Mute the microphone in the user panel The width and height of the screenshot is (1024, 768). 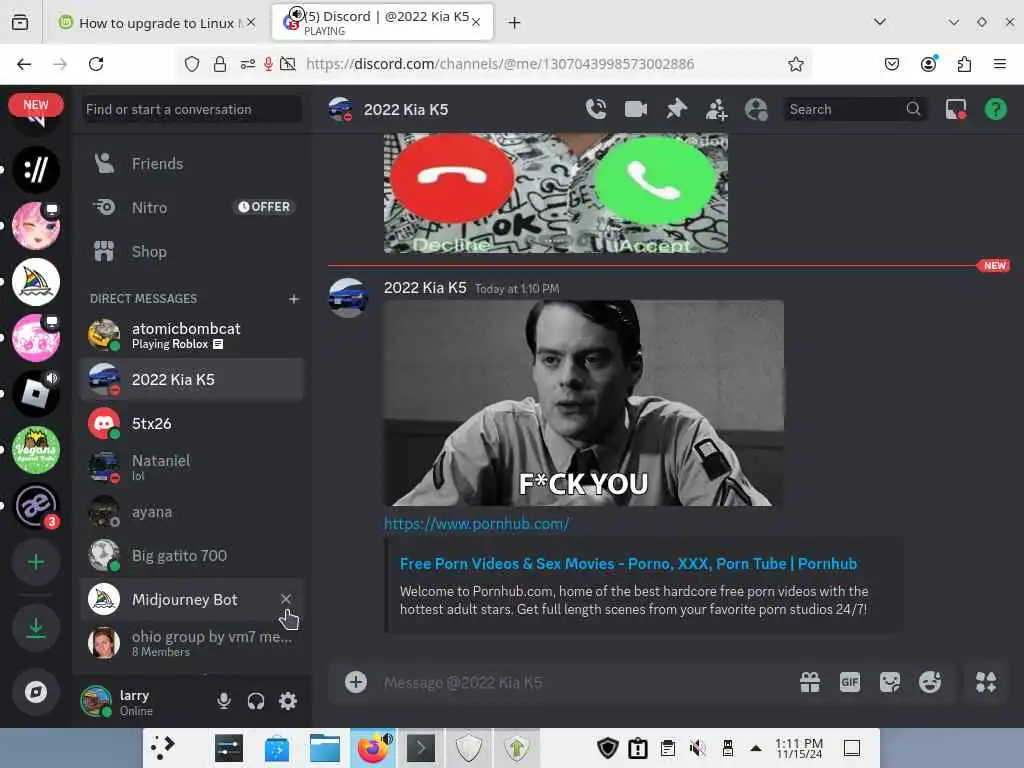[x=224, y=701]
